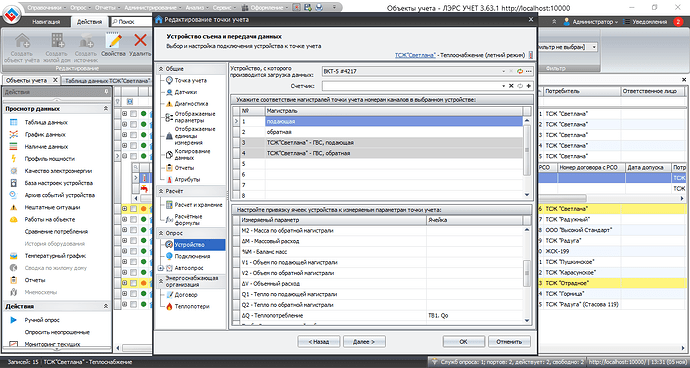Open Температурный график in actions panel
690x368 pixels.
[x=55, y=256]
